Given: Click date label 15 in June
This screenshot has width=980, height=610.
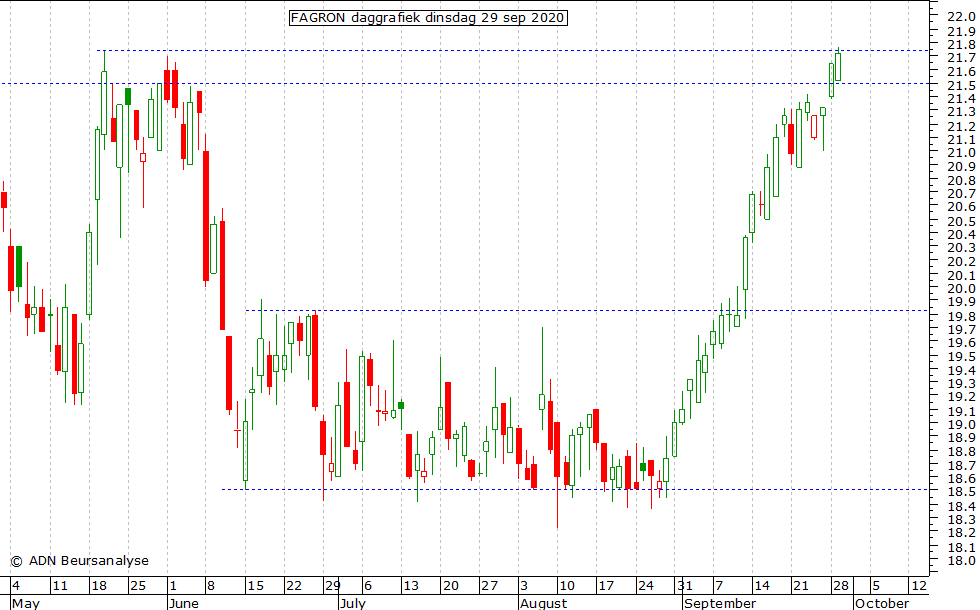Looking at the screenshot, I should pos(255,586).
